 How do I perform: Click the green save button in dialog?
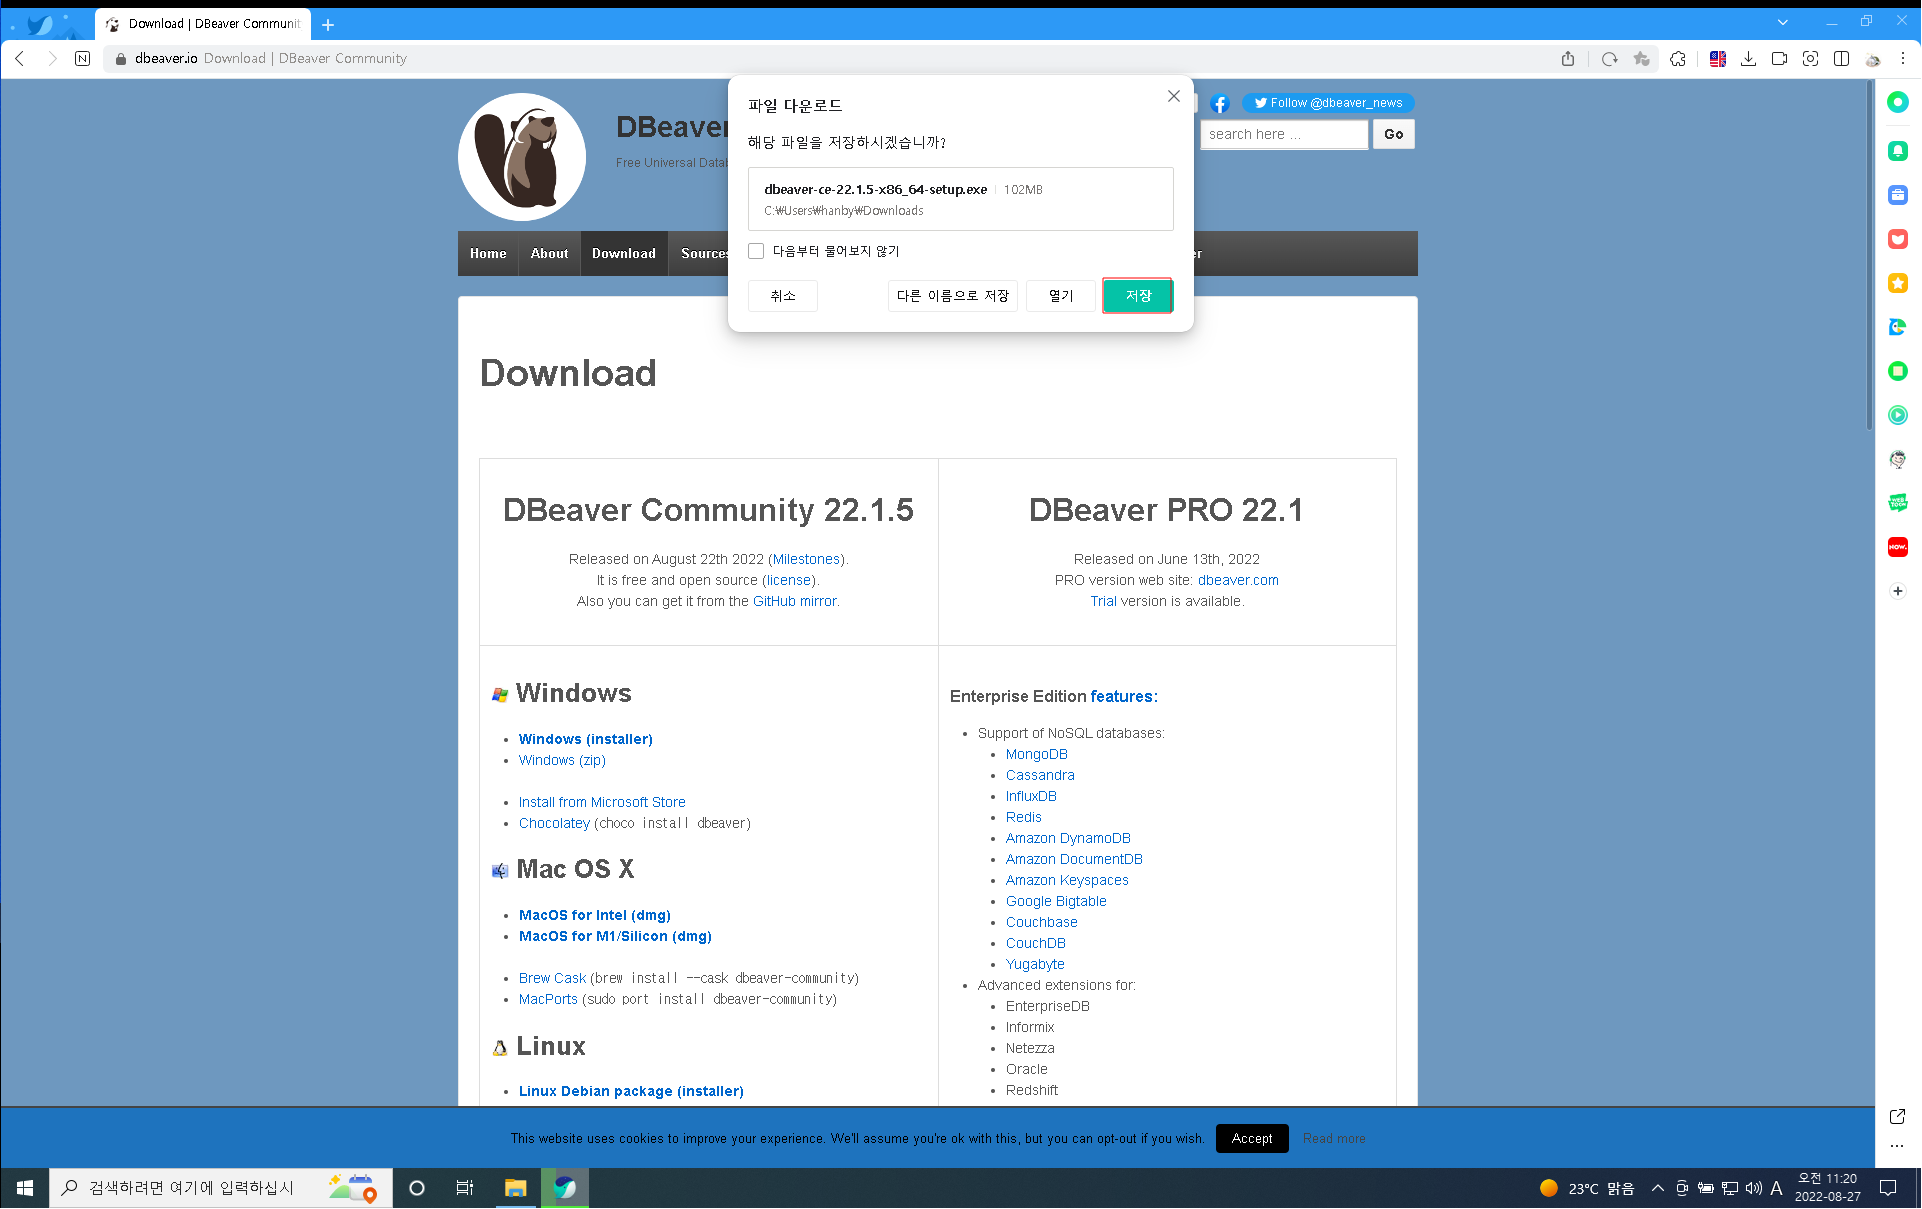coord(1137,296)
